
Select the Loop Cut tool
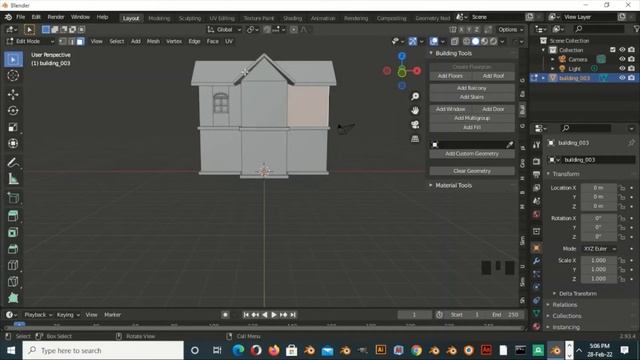pos(13,265)
